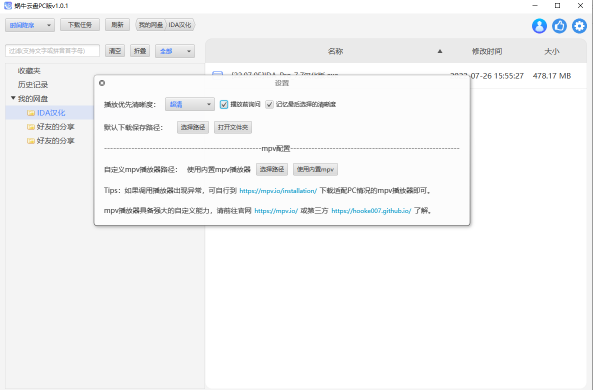Open the 全部 filter type dropdown
This screenshot has width=593, height=390.
coord(175,51)
